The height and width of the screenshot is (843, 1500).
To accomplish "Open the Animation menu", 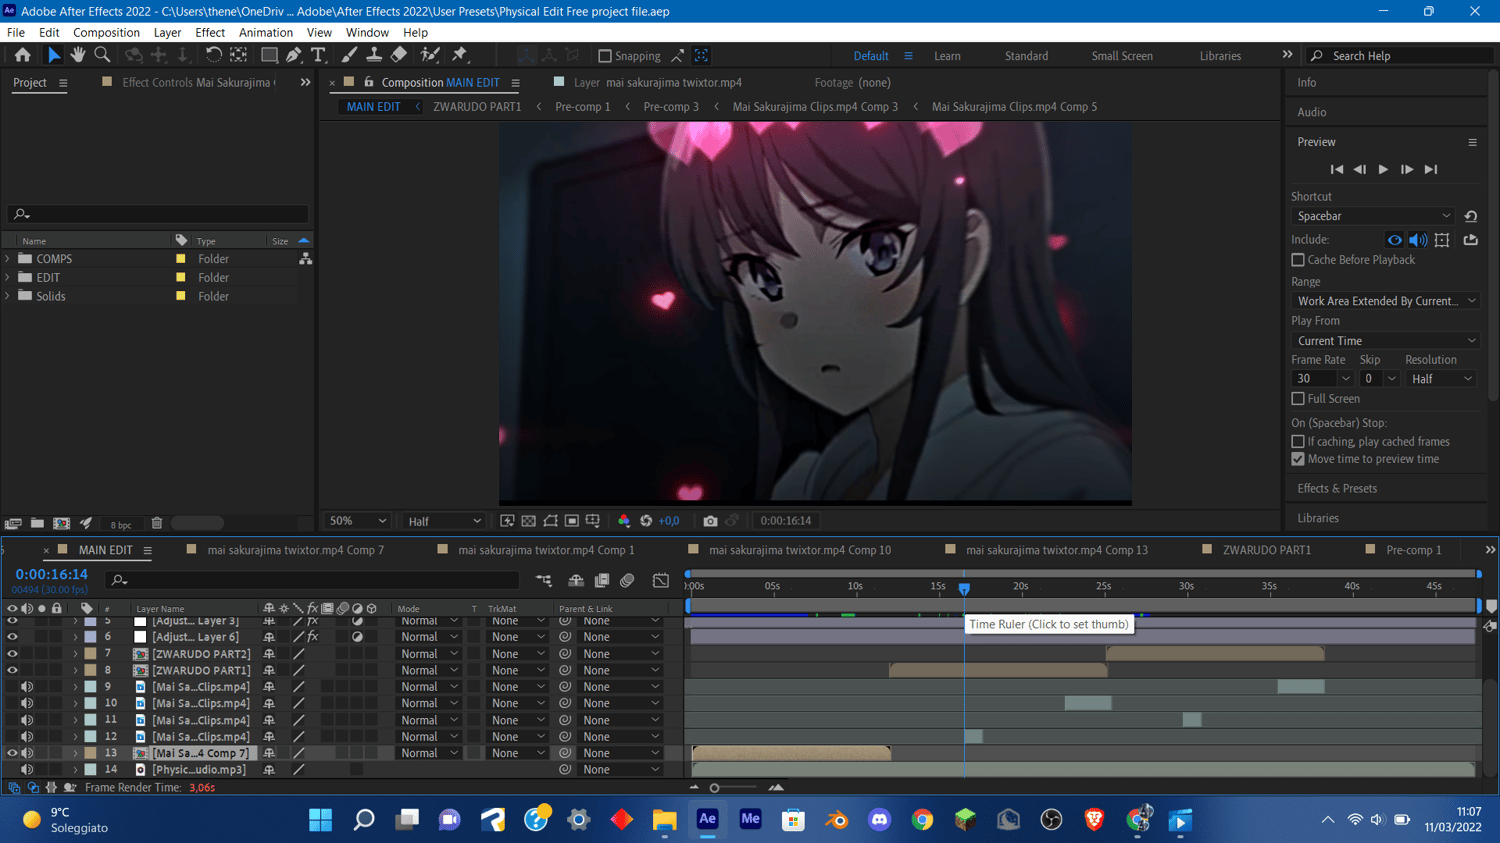I will (266, 33).
